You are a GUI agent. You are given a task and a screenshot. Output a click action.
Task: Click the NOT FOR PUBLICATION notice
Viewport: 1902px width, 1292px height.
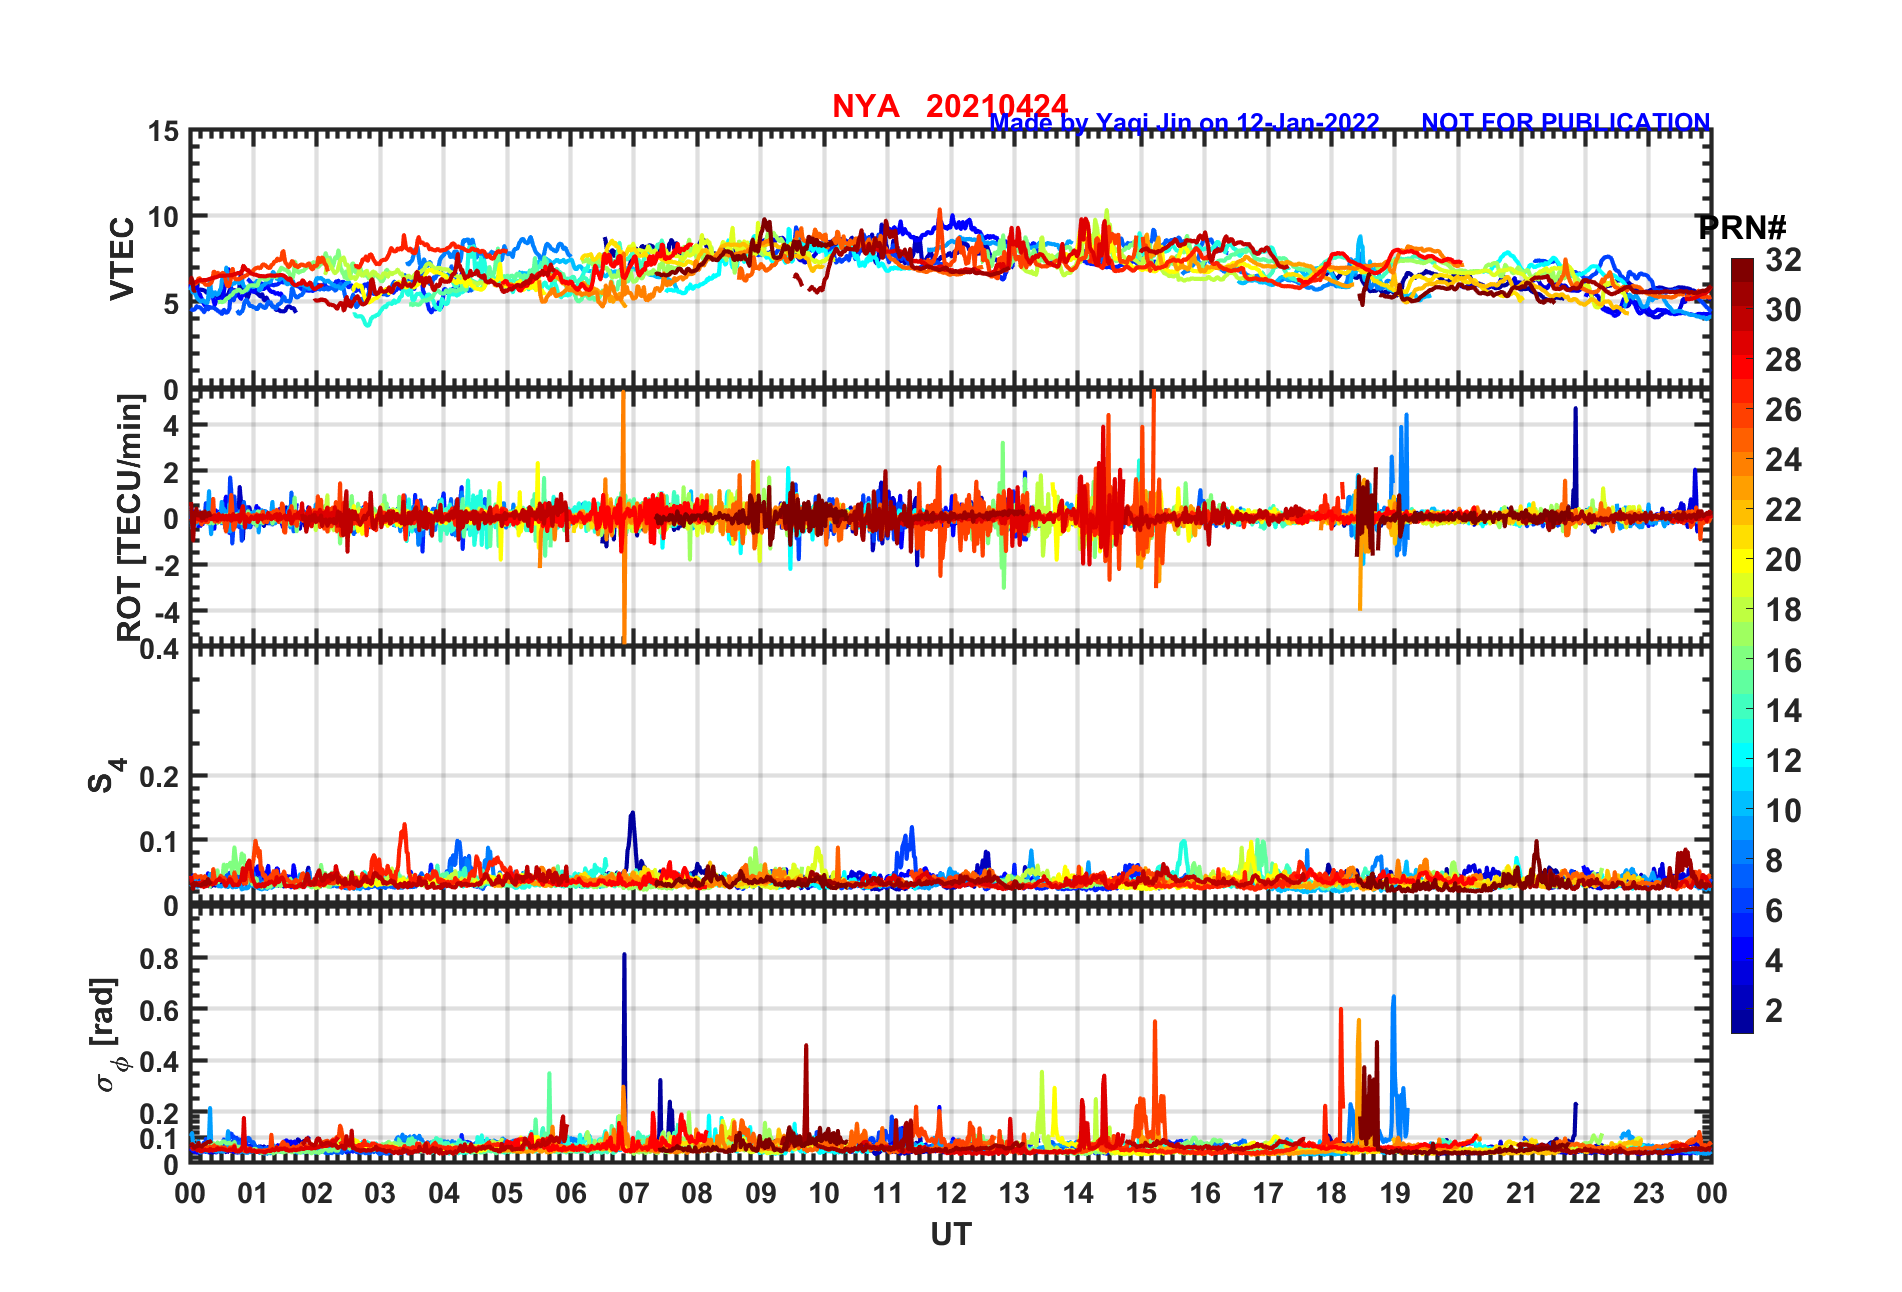coord(1566,123)
